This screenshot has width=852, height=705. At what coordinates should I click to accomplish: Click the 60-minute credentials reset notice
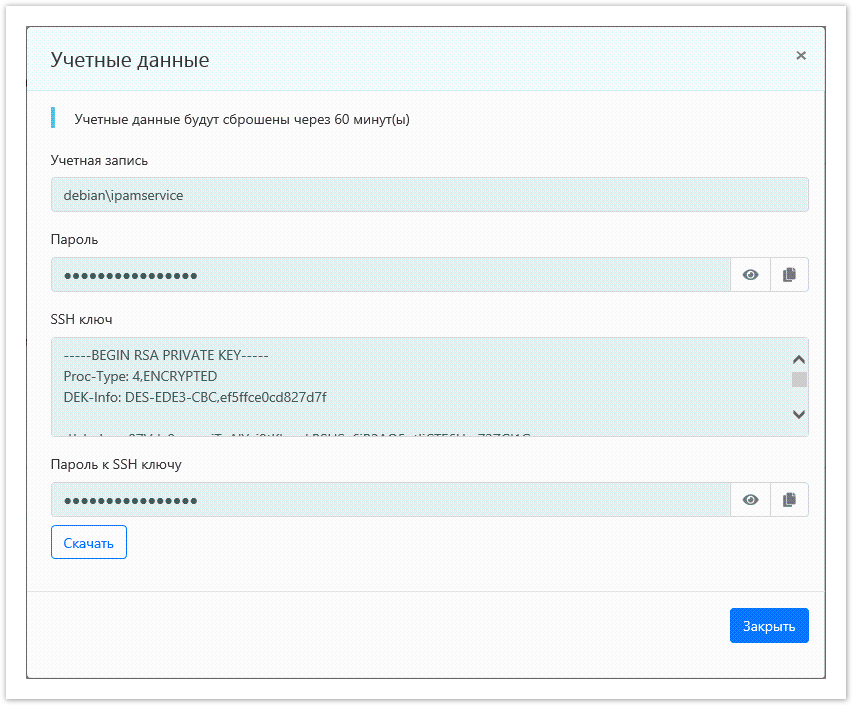(x=242, y=120)
